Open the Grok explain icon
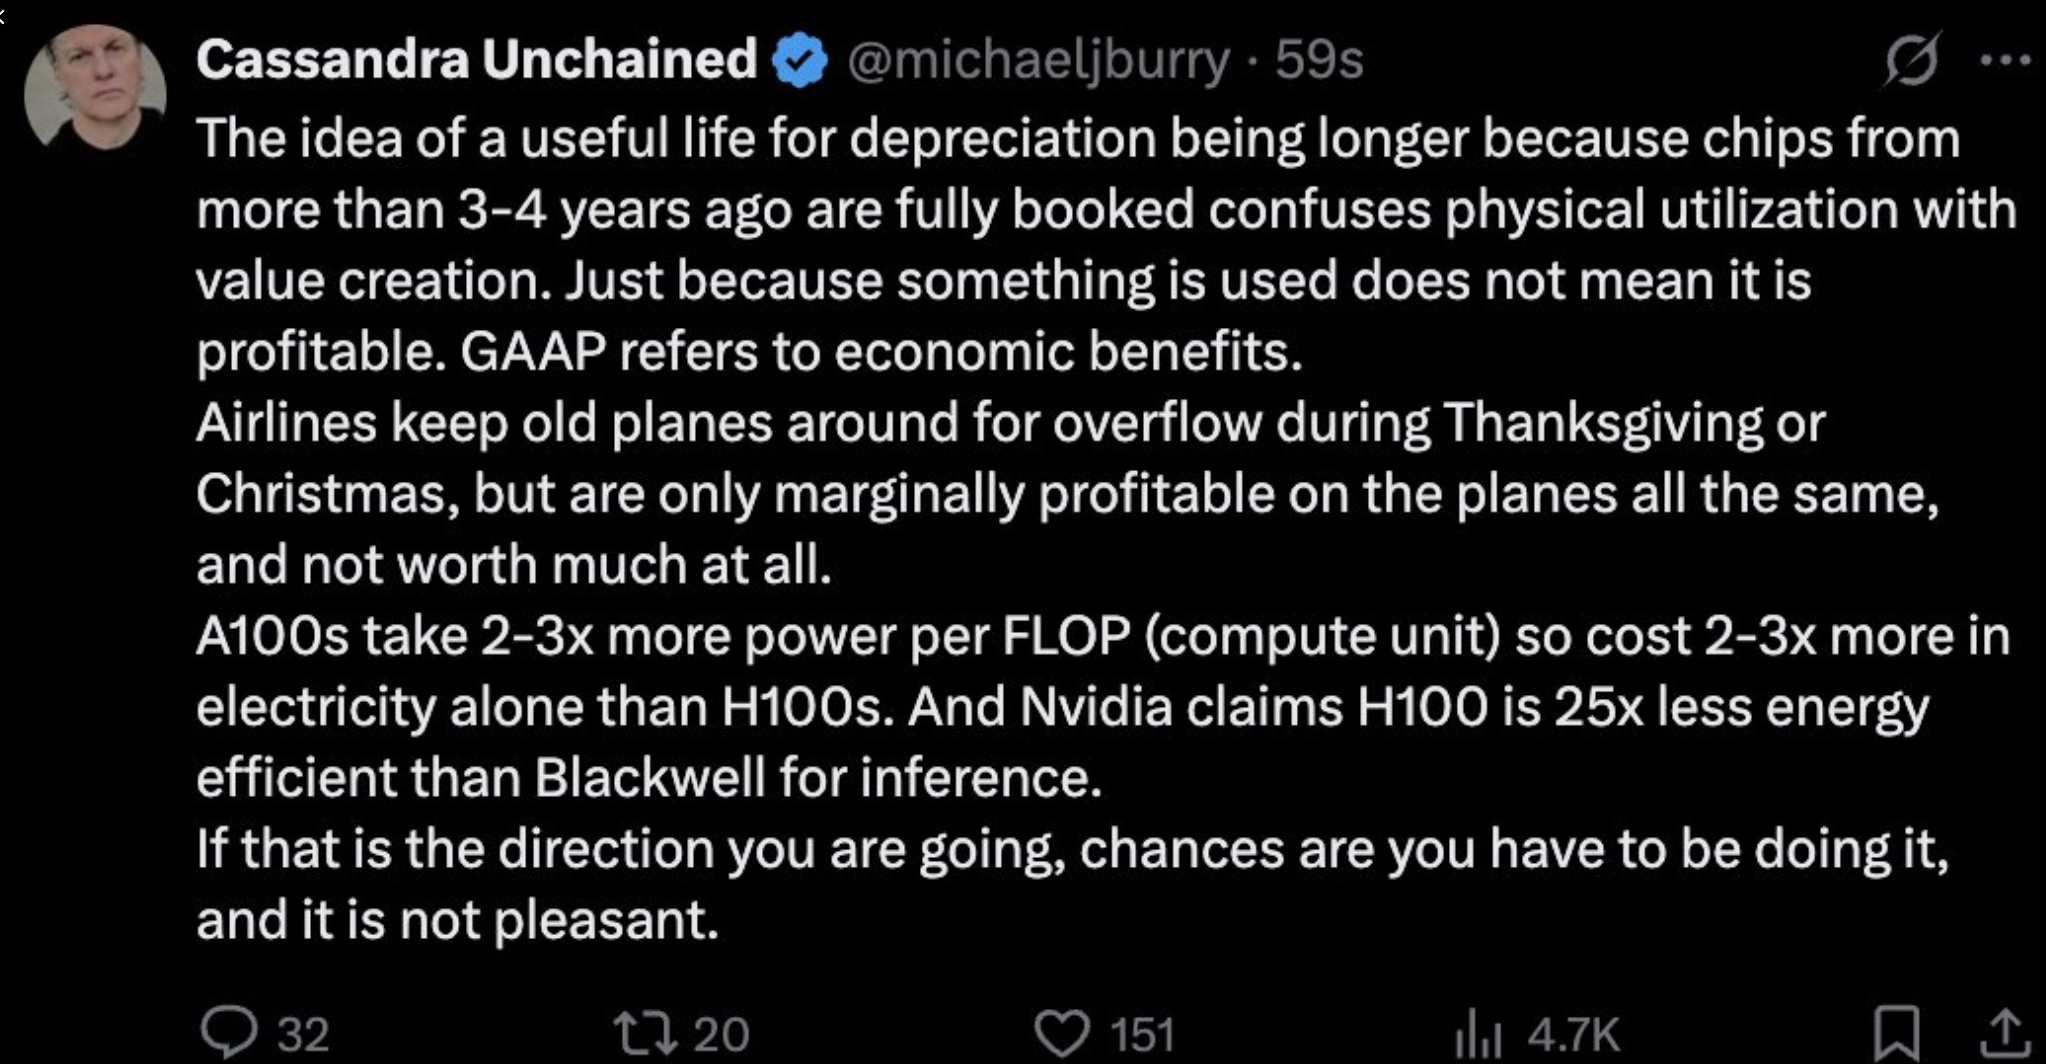This screenshot has width=2046, height=1064. [1912, 59]
